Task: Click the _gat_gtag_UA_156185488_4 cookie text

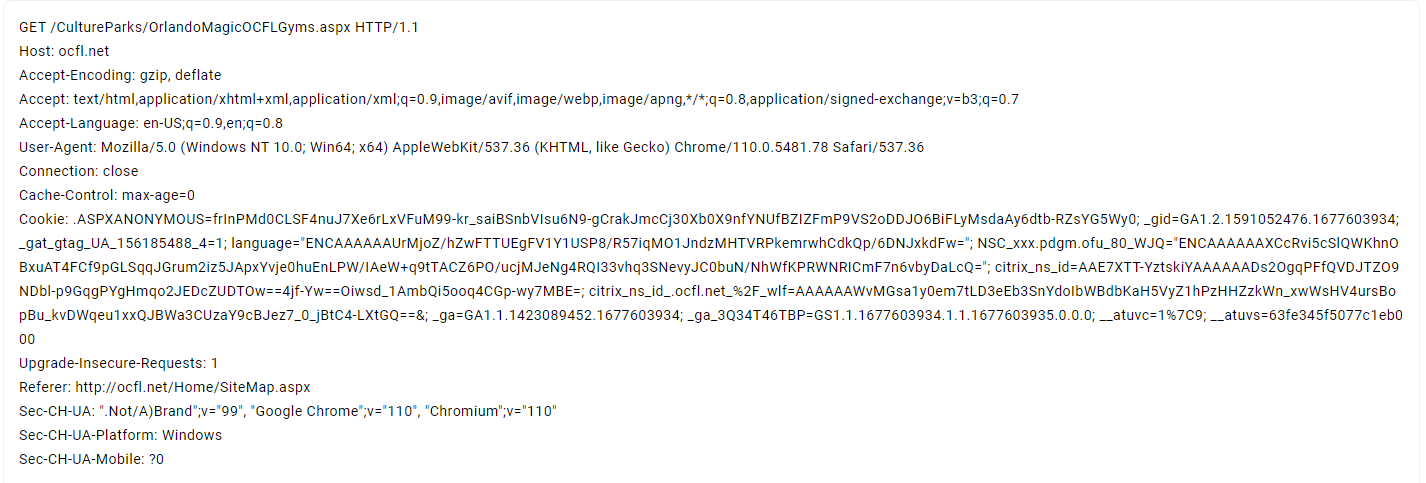Action: (x=124, y=243)
